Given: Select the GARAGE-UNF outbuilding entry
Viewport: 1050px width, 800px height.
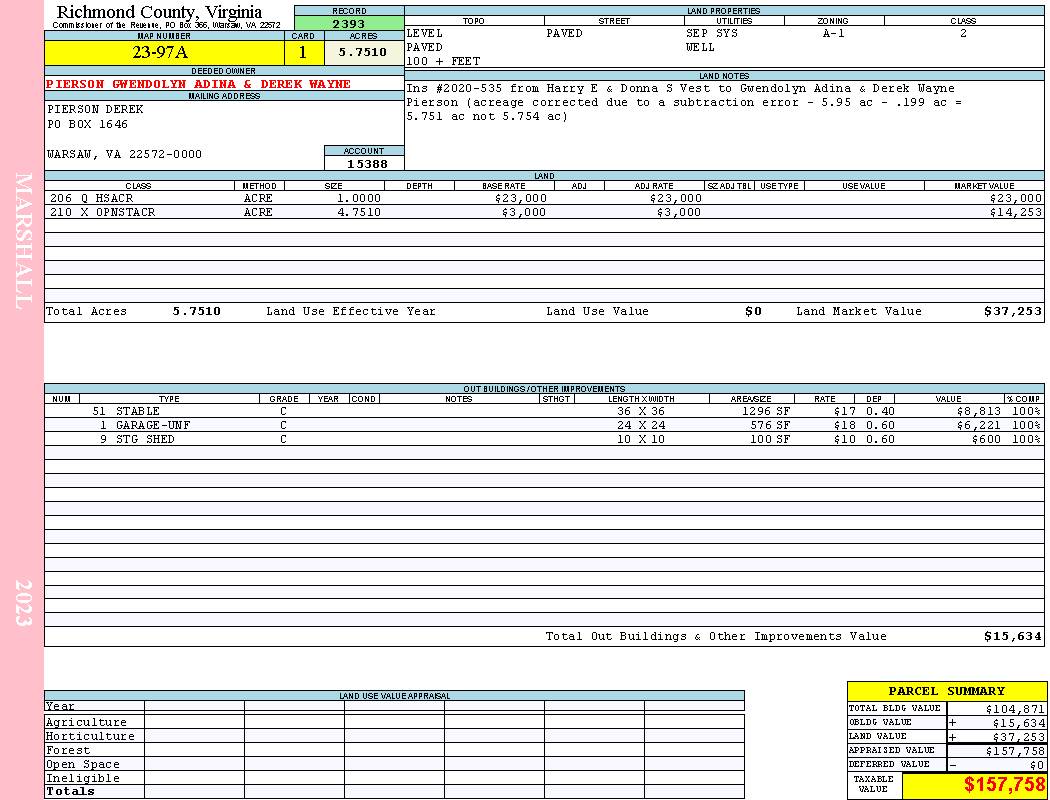Looking at the screenshot, I should pyautogui.click(x=544, y=425).
